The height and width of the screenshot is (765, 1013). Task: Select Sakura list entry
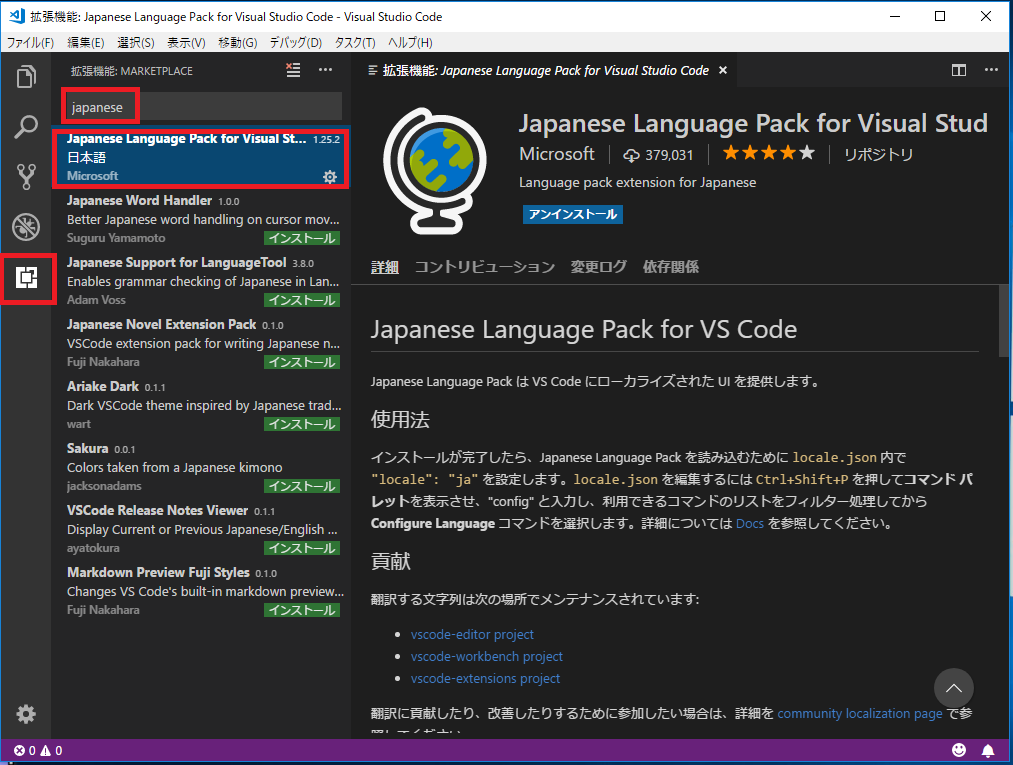point(202,468)
